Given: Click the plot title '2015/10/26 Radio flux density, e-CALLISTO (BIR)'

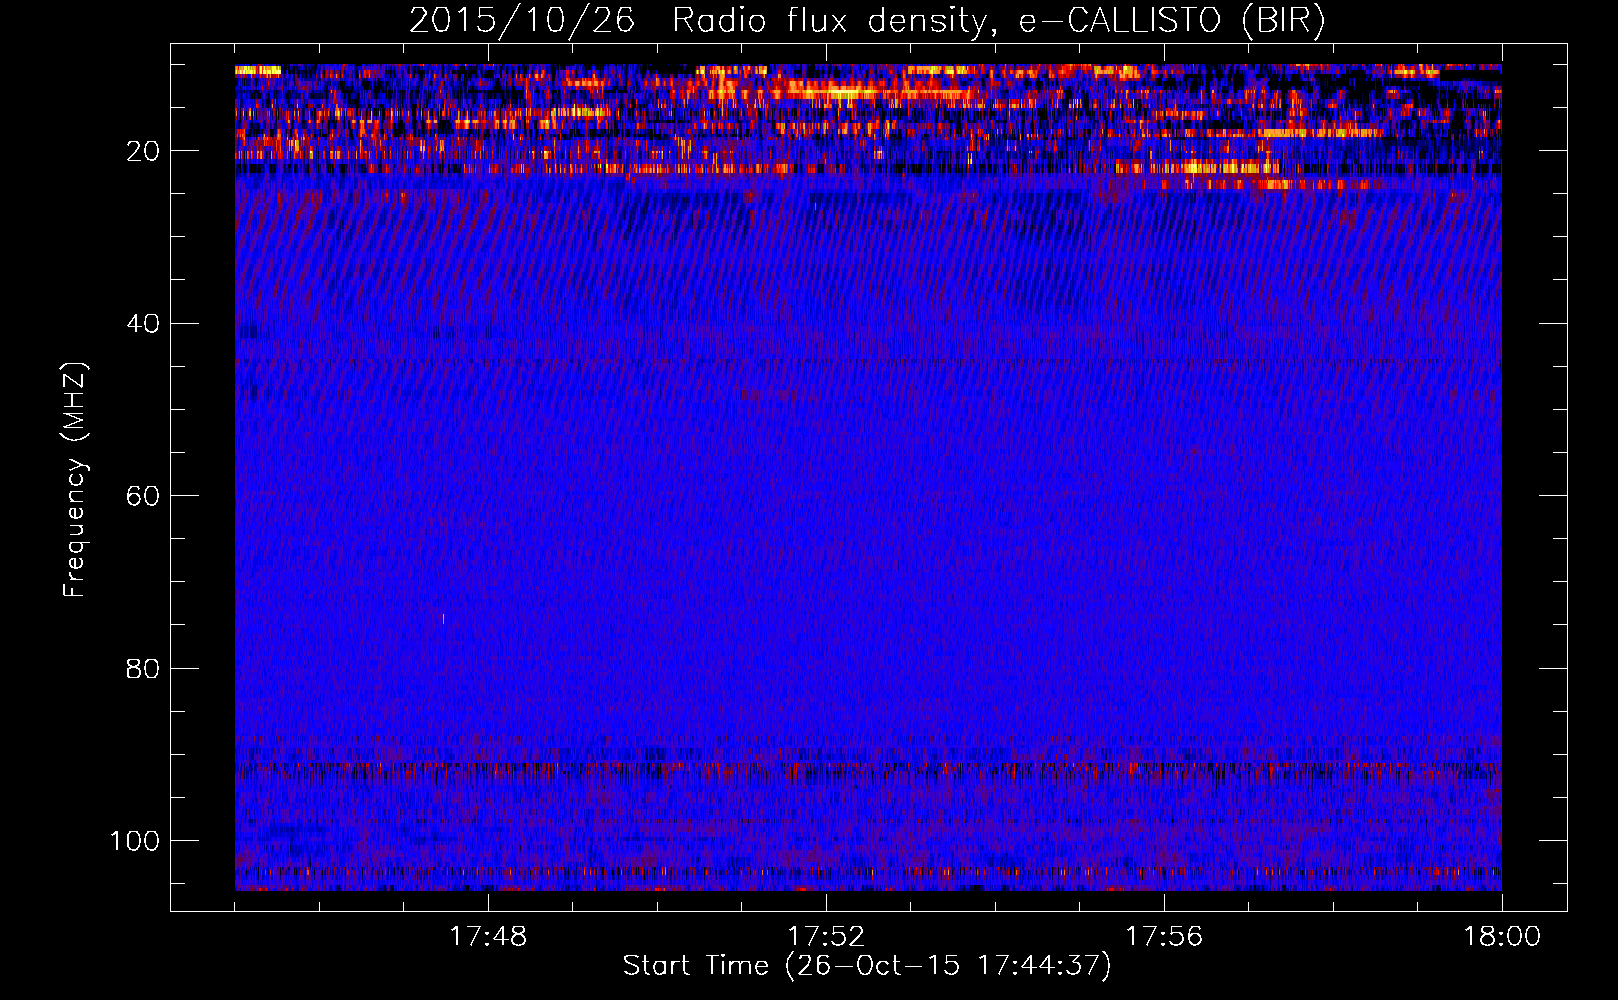Looking at the screenshot, I should 867,21.
